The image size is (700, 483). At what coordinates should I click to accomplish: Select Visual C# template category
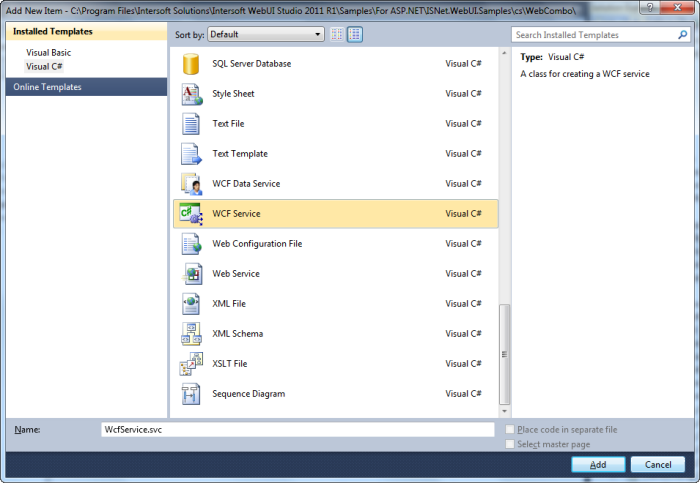[x=43, y=66]
